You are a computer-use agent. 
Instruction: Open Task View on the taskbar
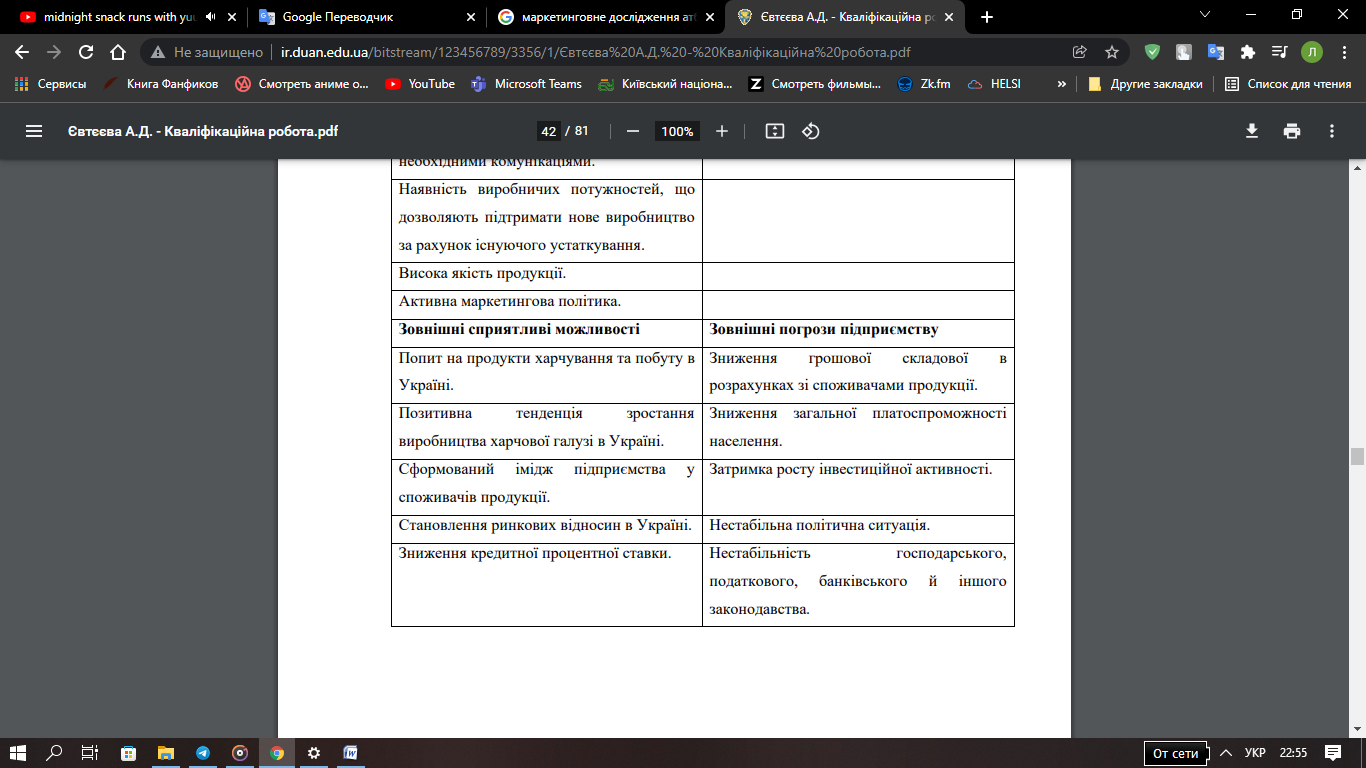[x=89, y=753]
